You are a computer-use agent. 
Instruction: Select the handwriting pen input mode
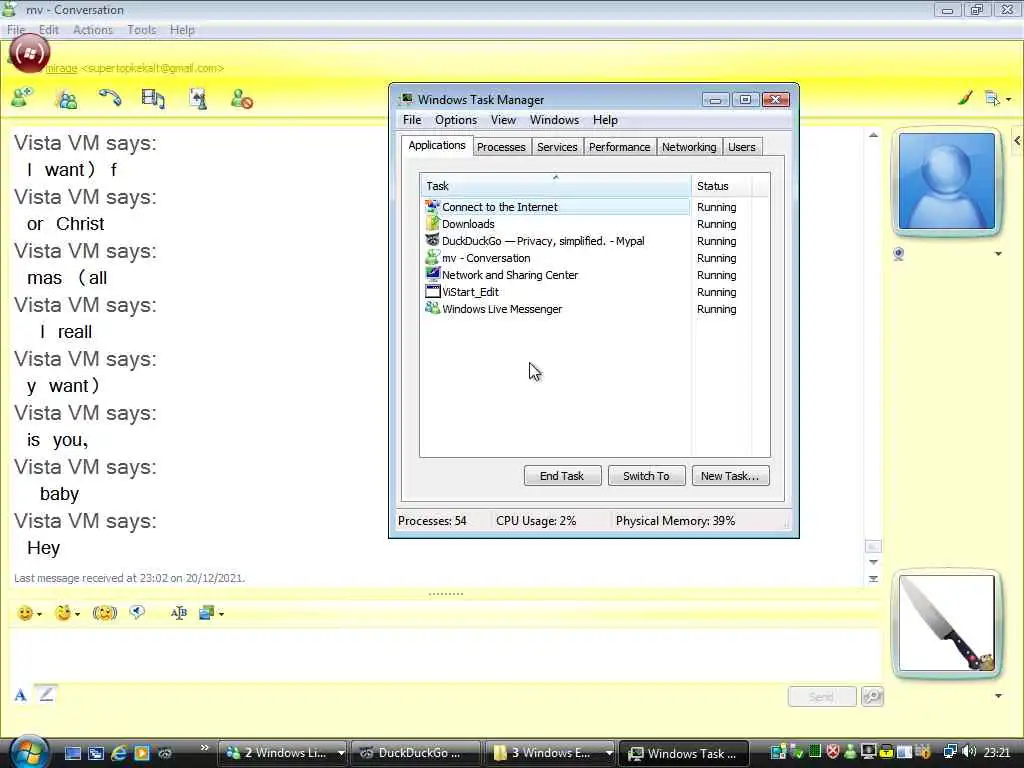tap(46, 694)
